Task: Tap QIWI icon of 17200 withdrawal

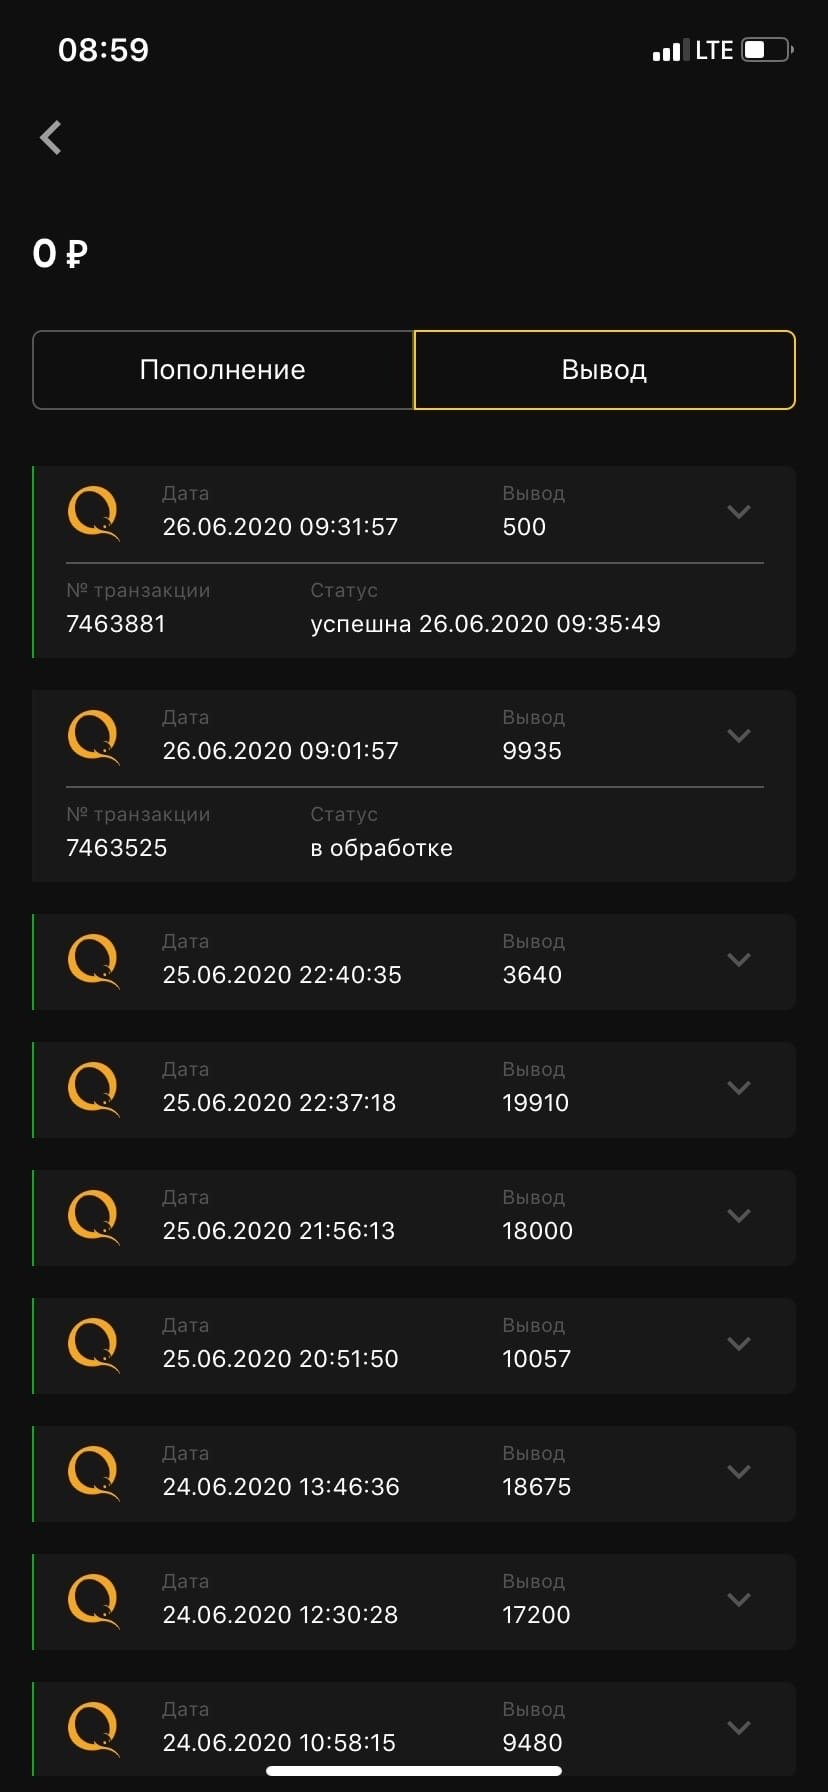Action: (93, 1600)
